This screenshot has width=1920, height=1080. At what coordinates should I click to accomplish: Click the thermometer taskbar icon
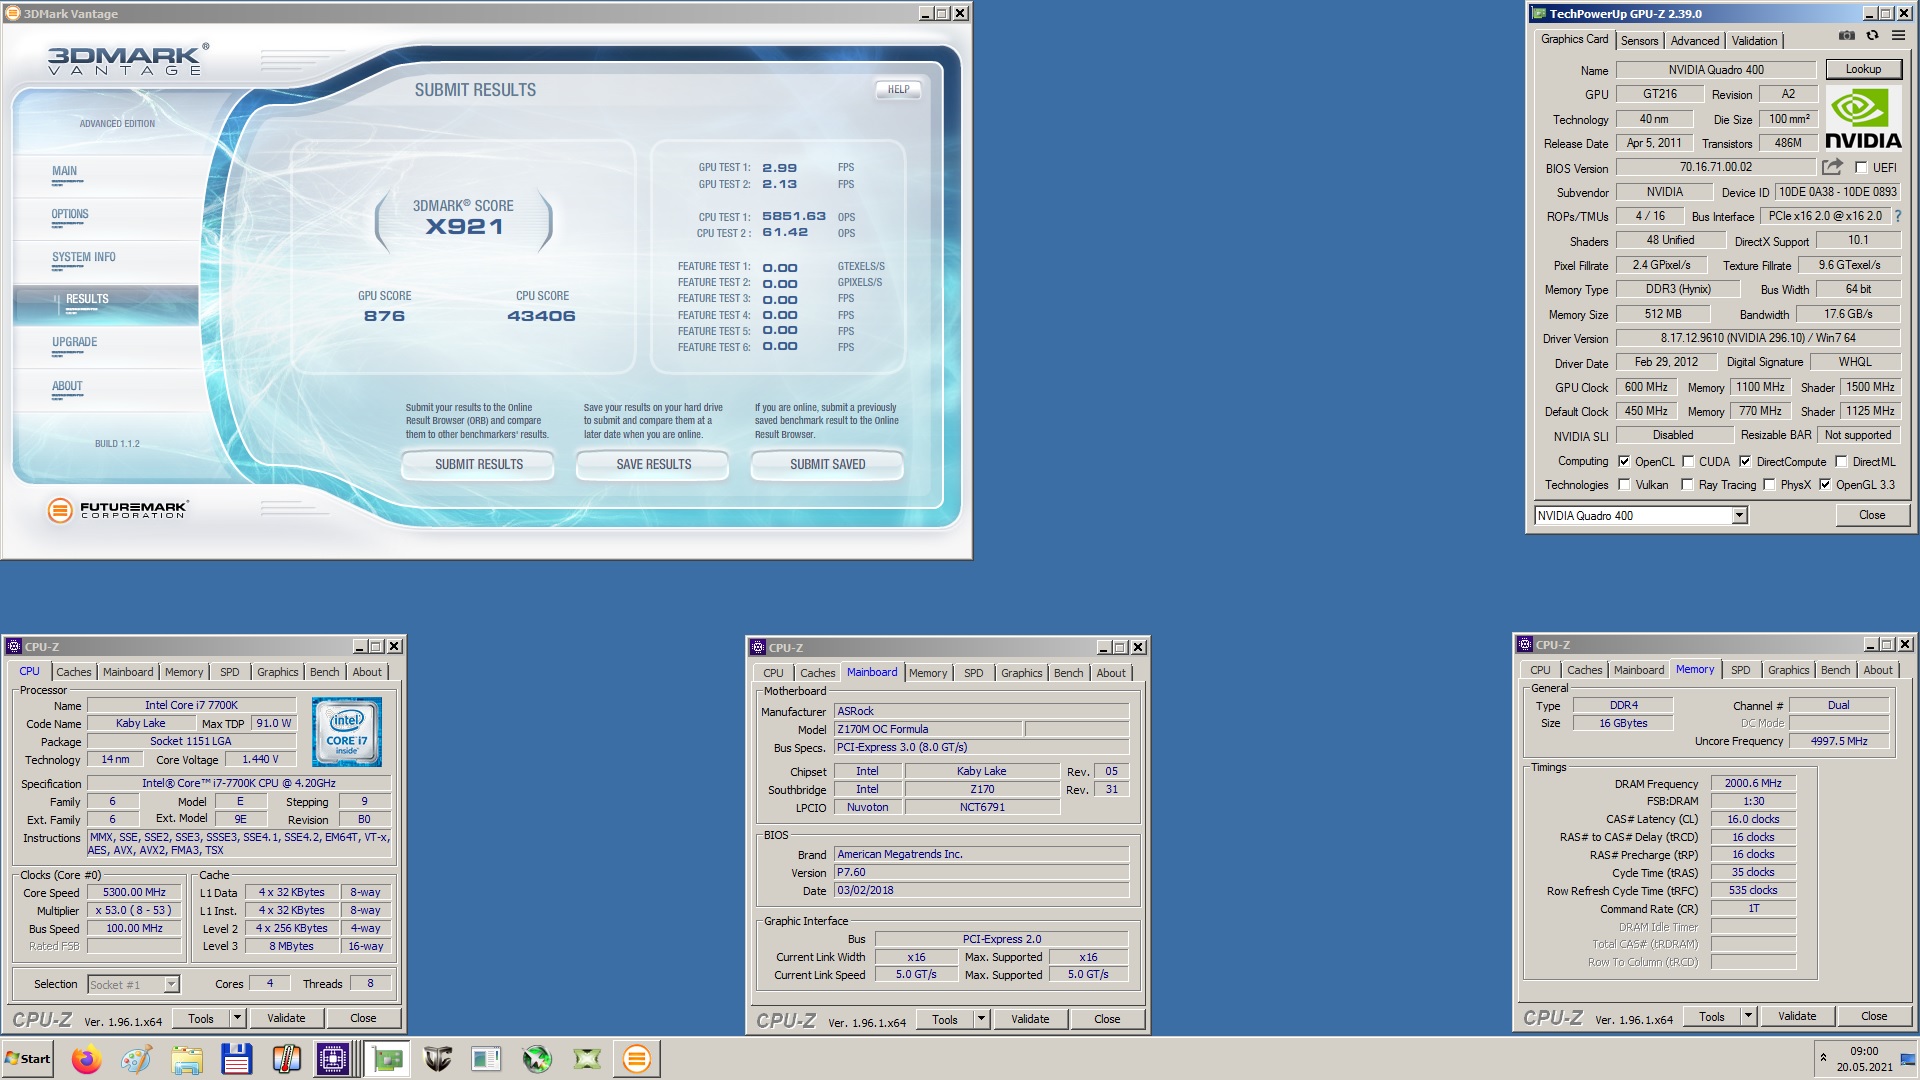286,1059
